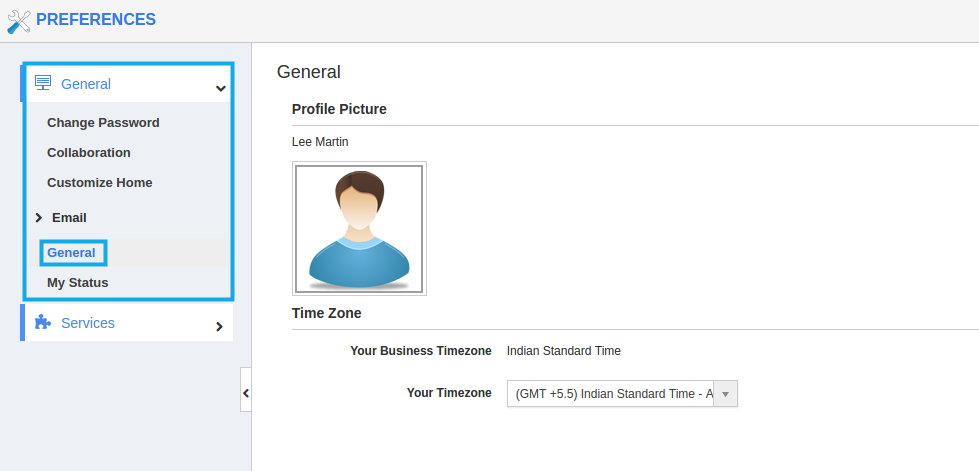This screenshot has width=979, height=471.
Task: Click the Services puzzle piece icon
Action: (43, 322)
